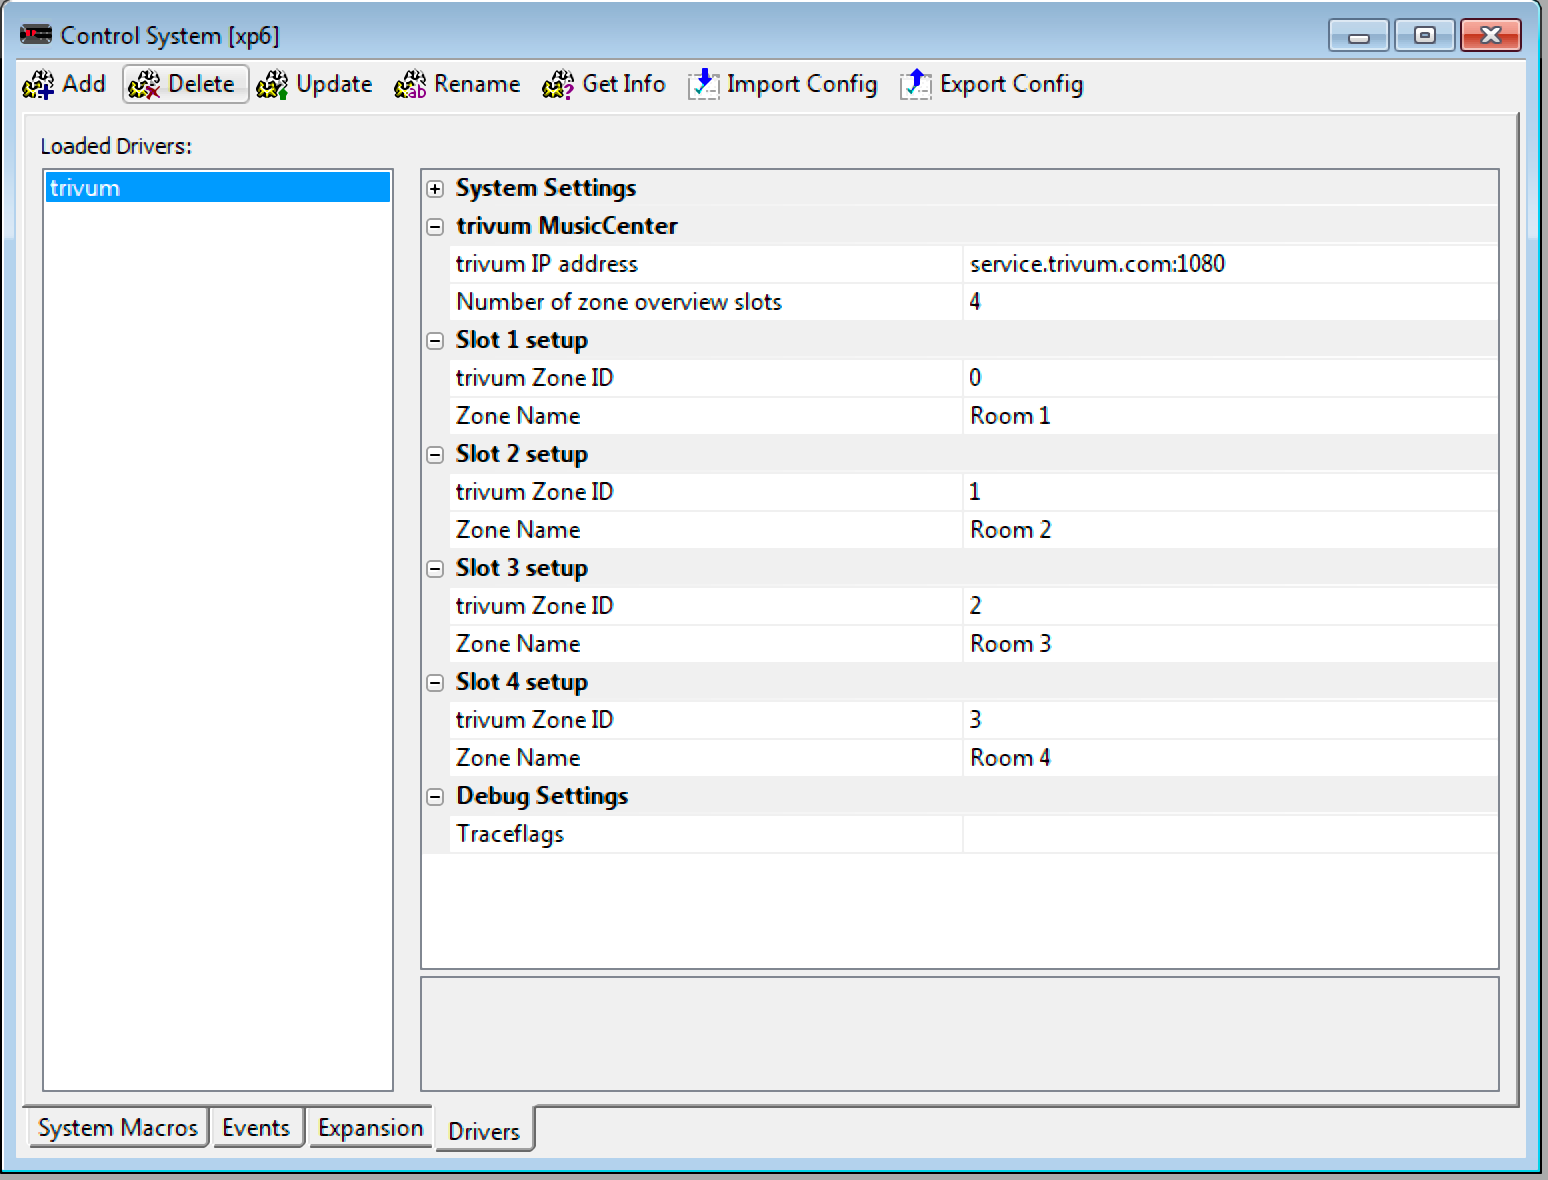Screen dimensions: 1548x1180
Task: Collapse the Slot 3 setup section
Action: click(x=435, y=569)
